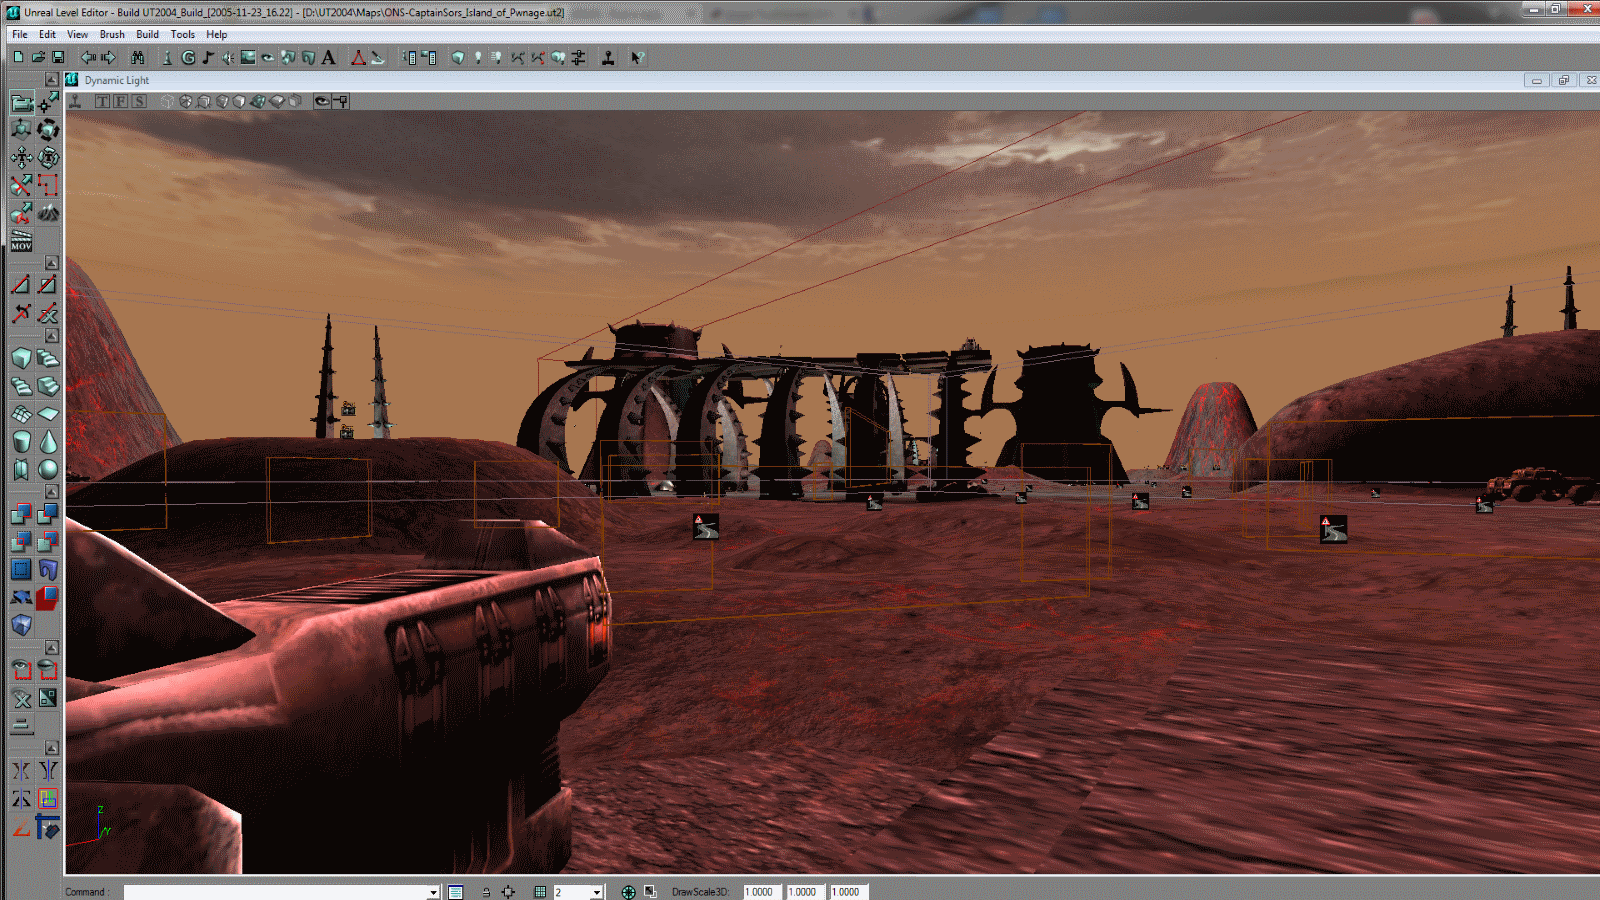Toggle the viewport eye visibility button
Screen dimensions: 1600x900
tap(322, 101)
